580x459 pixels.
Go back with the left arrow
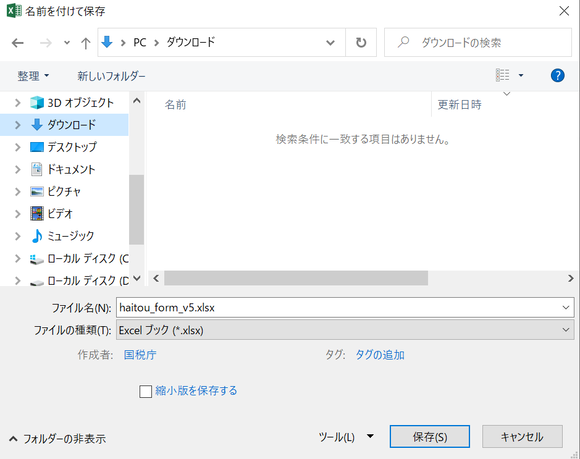click(x=18, y=43)
